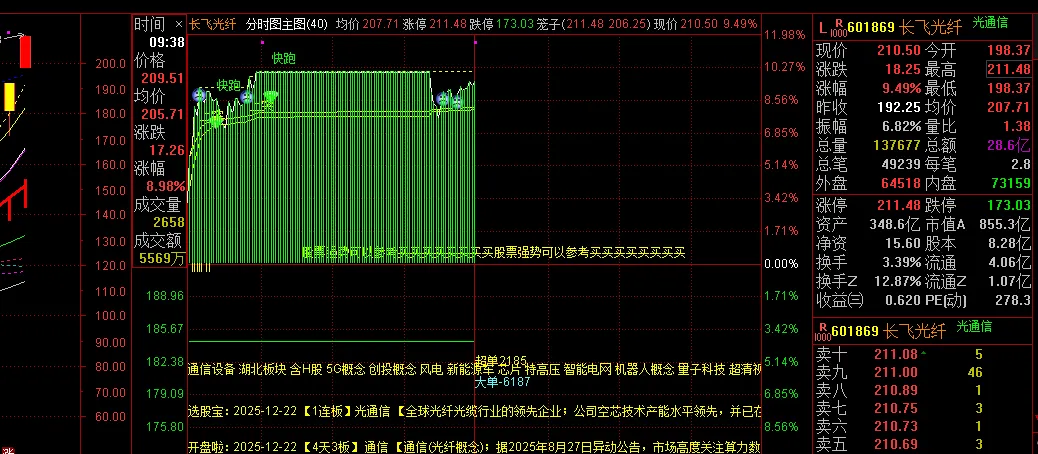The width and height of the screenshot is (1038, 454).
Task: Click the 成交量 2658 value in time panel
Action: click(x=169, y=222)
